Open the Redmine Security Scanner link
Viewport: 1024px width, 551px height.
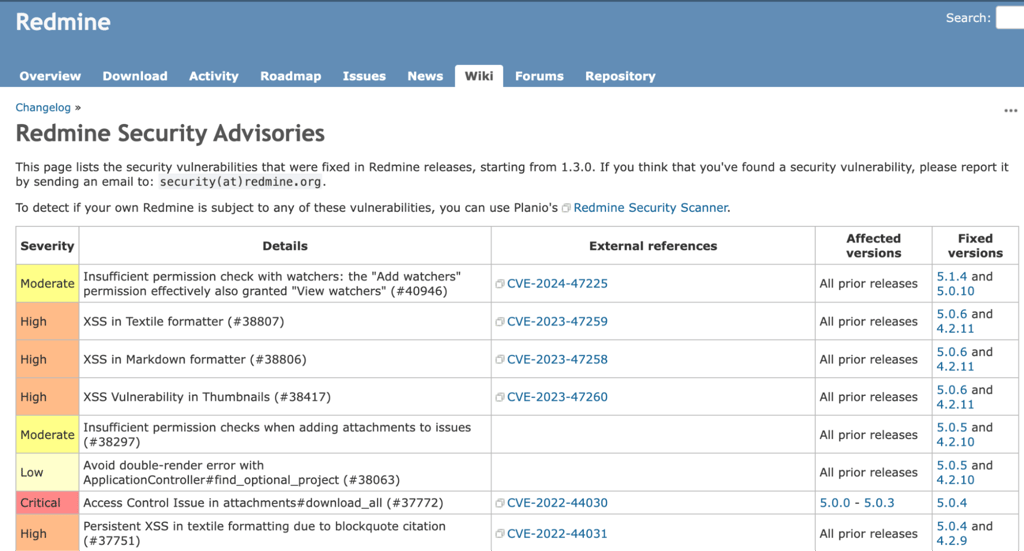650,208
